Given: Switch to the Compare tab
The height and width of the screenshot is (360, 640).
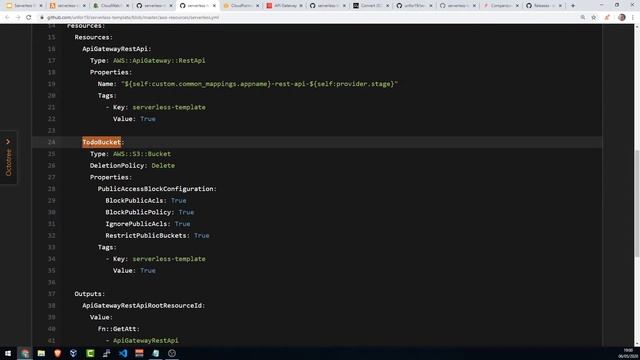Looking at the screenshot, I should 500,6.
